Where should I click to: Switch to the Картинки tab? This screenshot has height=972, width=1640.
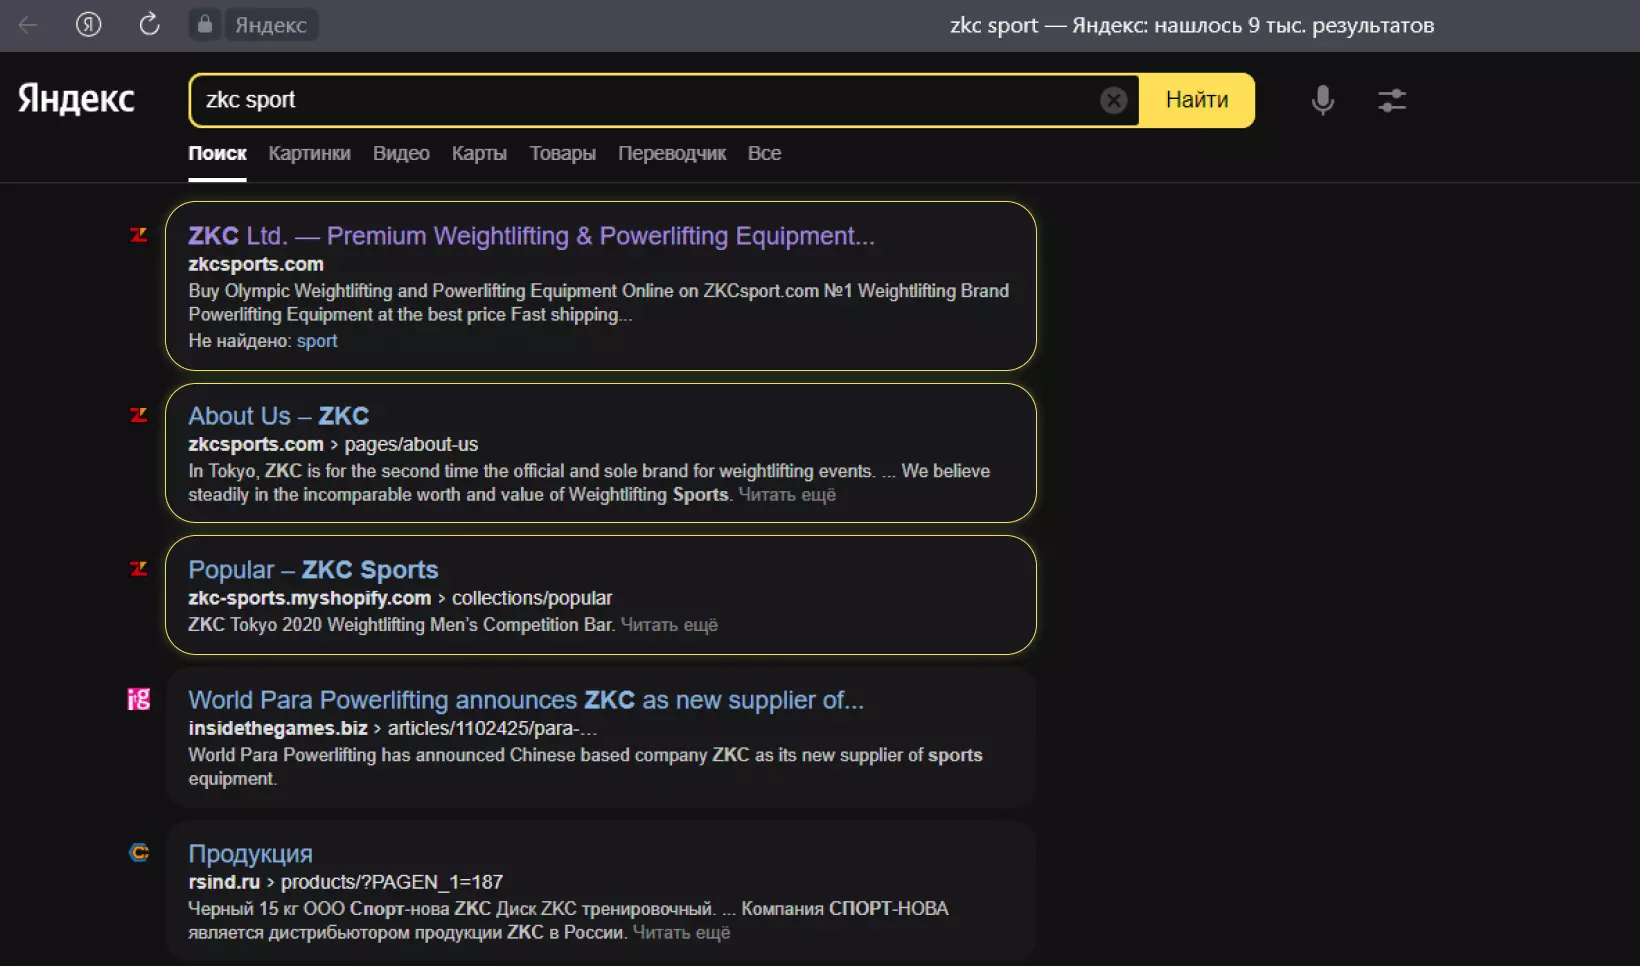coord(309,153)
